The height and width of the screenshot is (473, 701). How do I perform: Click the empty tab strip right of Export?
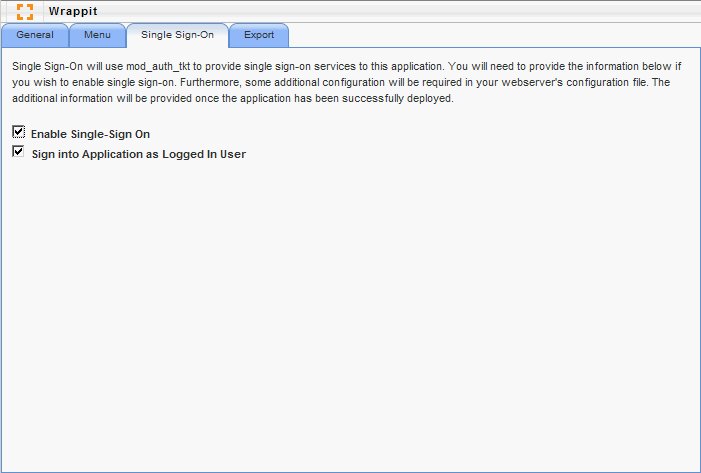pyautogui.click(x=490, y=35)
